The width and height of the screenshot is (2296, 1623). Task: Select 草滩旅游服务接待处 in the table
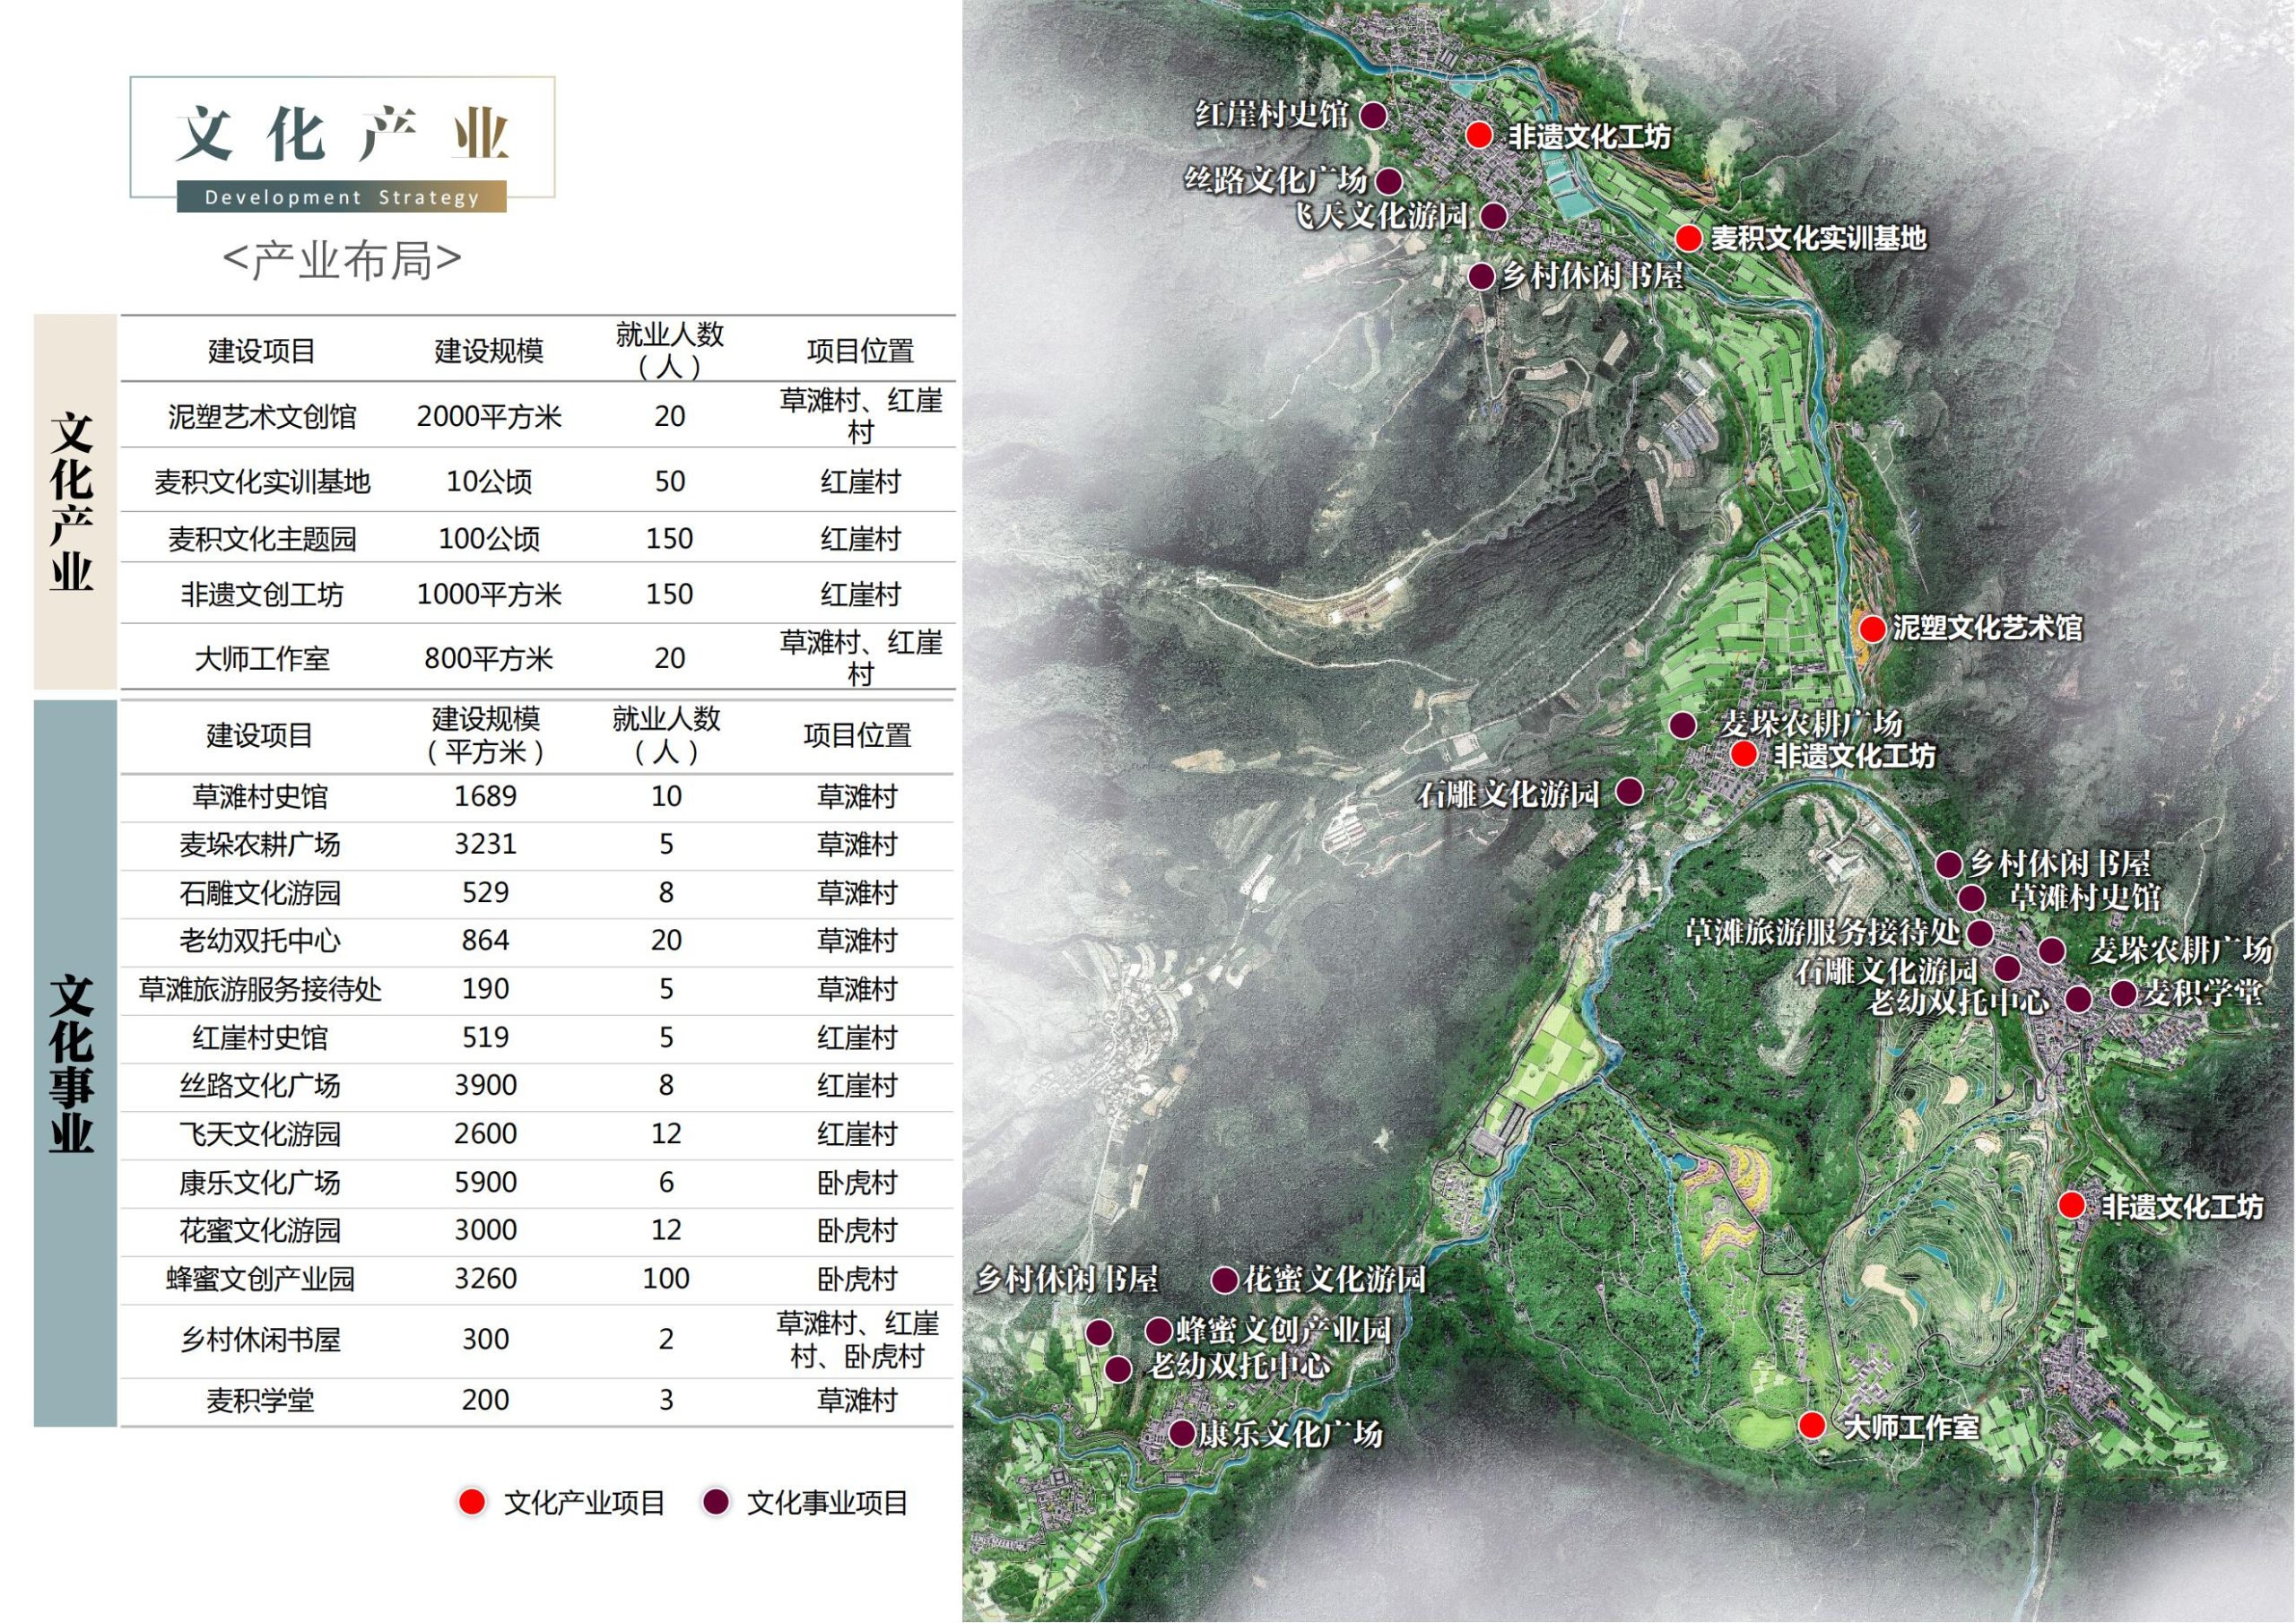pyautogui.click(x=260, y=989)
